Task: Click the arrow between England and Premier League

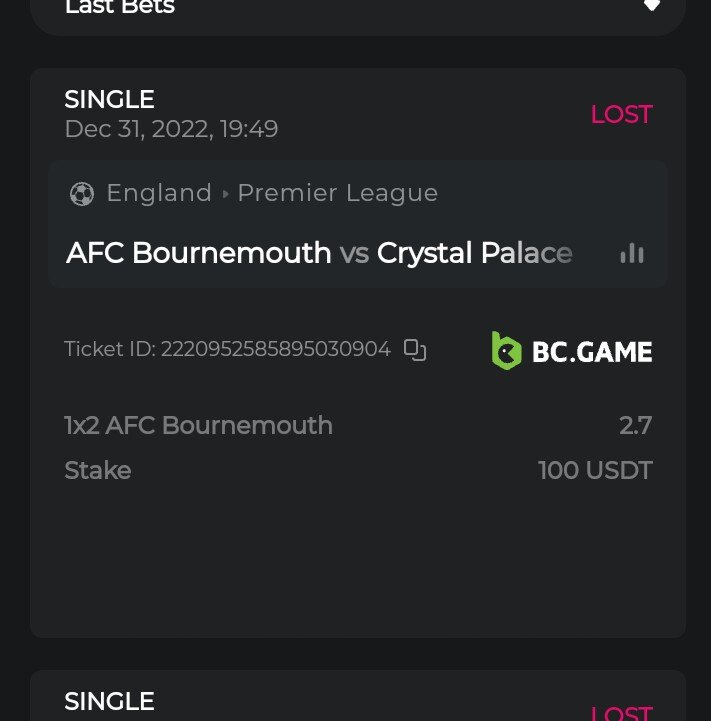Action: coord(225,194)
